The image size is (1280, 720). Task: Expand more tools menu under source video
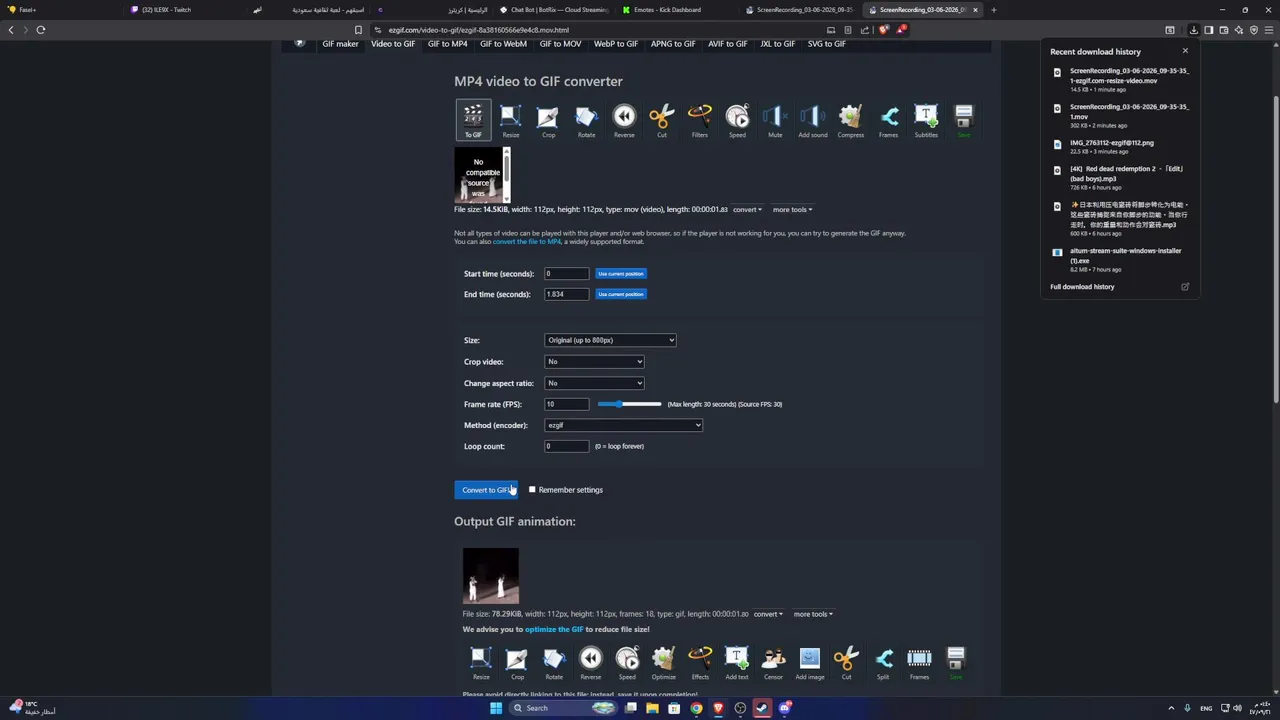[x=792, y=210]
